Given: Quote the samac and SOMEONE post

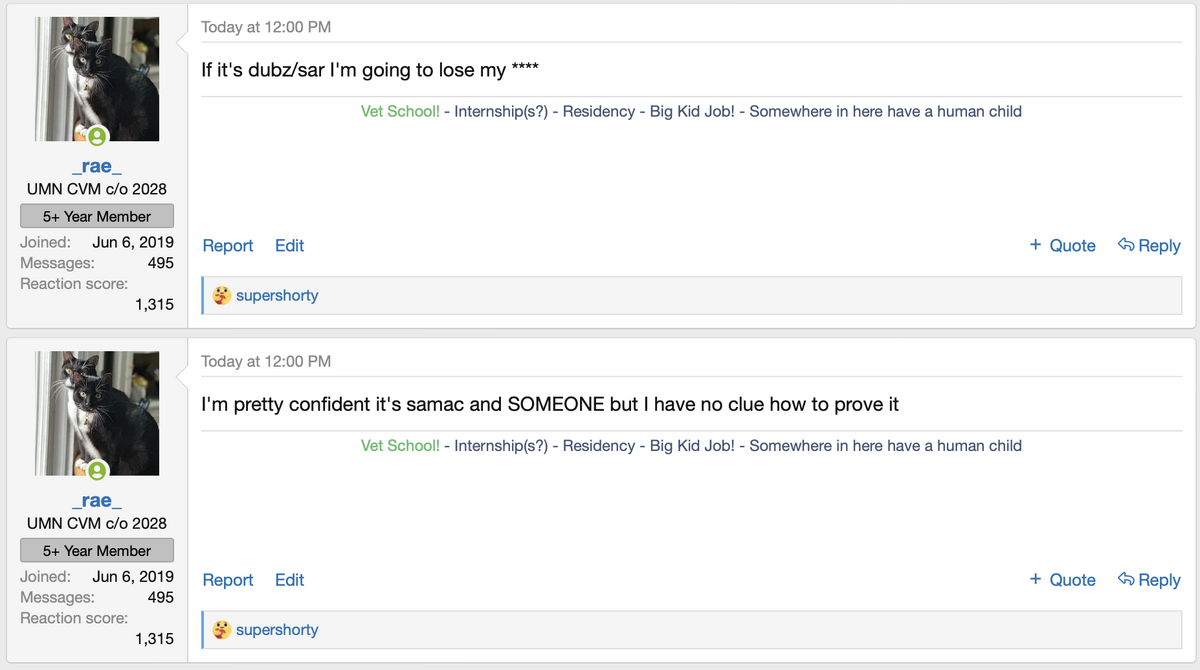Looking at the screenshot, I should [1063, 579].
